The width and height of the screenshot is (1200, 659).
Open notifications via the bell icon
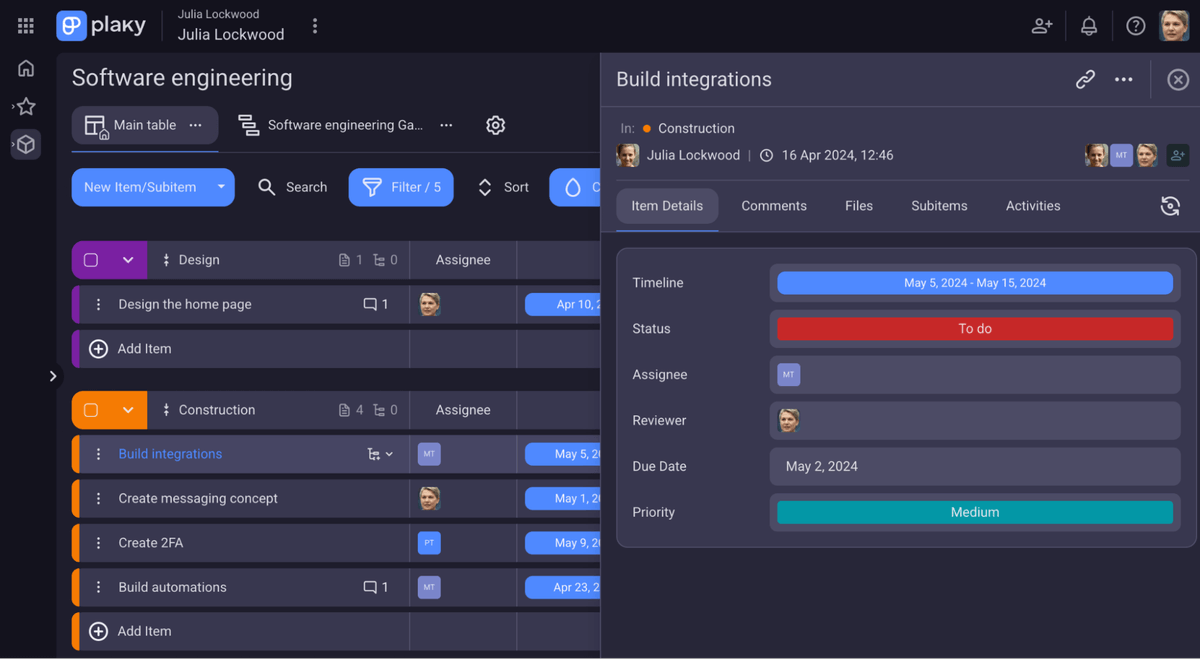[x=1089, y=25]
